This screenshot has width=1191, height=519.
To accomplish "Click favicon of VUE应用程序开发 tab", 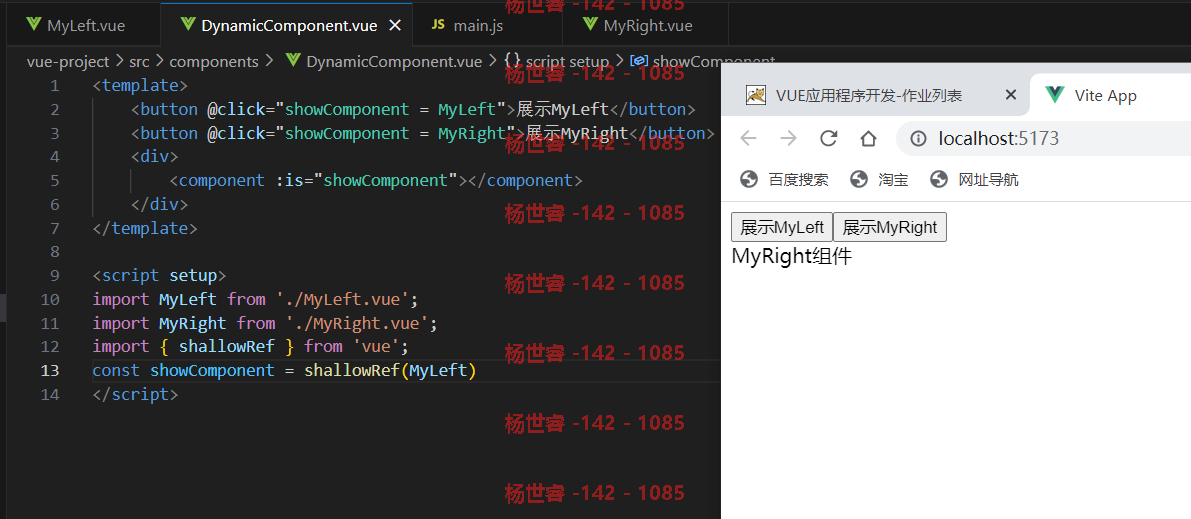I will (755, 95).
